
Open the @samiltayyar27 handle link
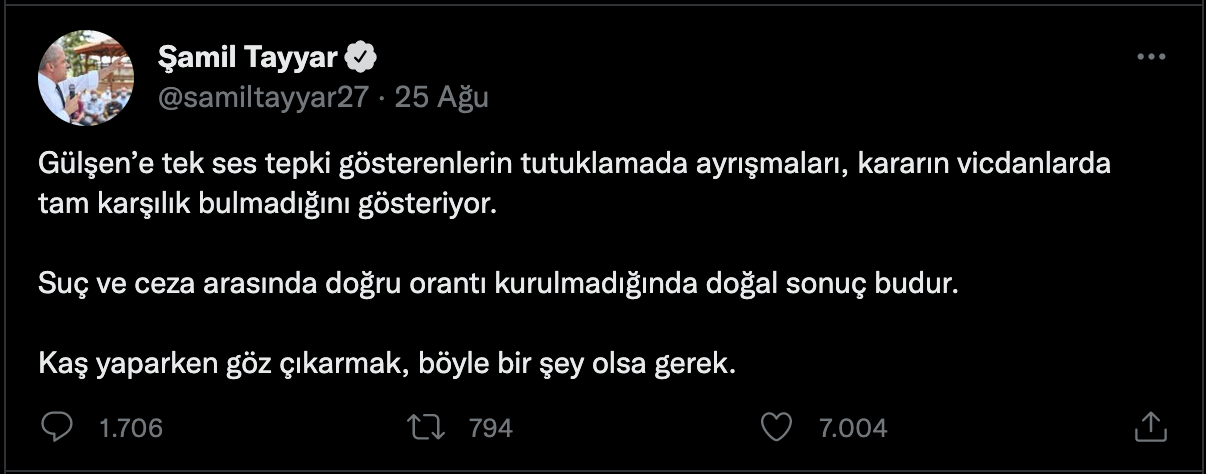(x=264, y=97)
